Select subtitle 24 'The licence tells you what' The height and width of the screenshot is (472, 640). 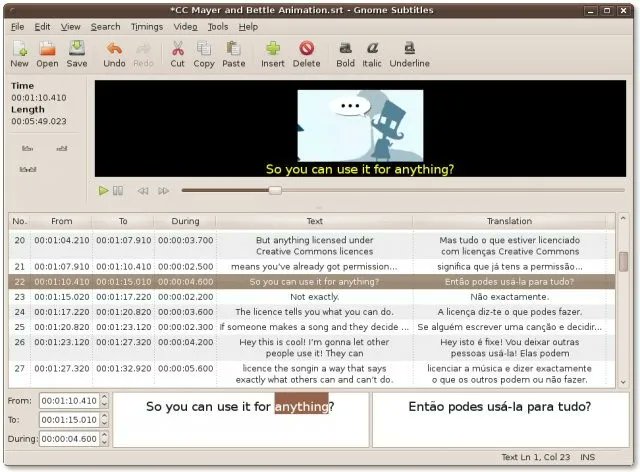pyautogui.click(x=311, y=312)
